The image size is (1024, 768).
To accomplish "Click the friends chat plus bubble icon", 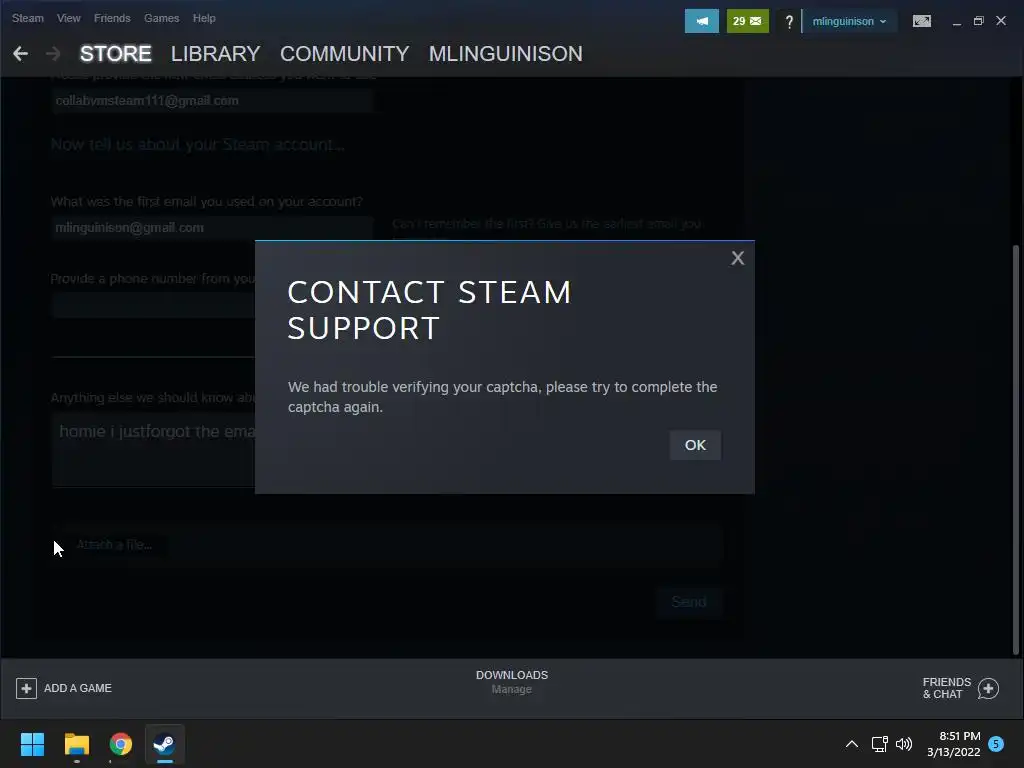I will point(988,688).
